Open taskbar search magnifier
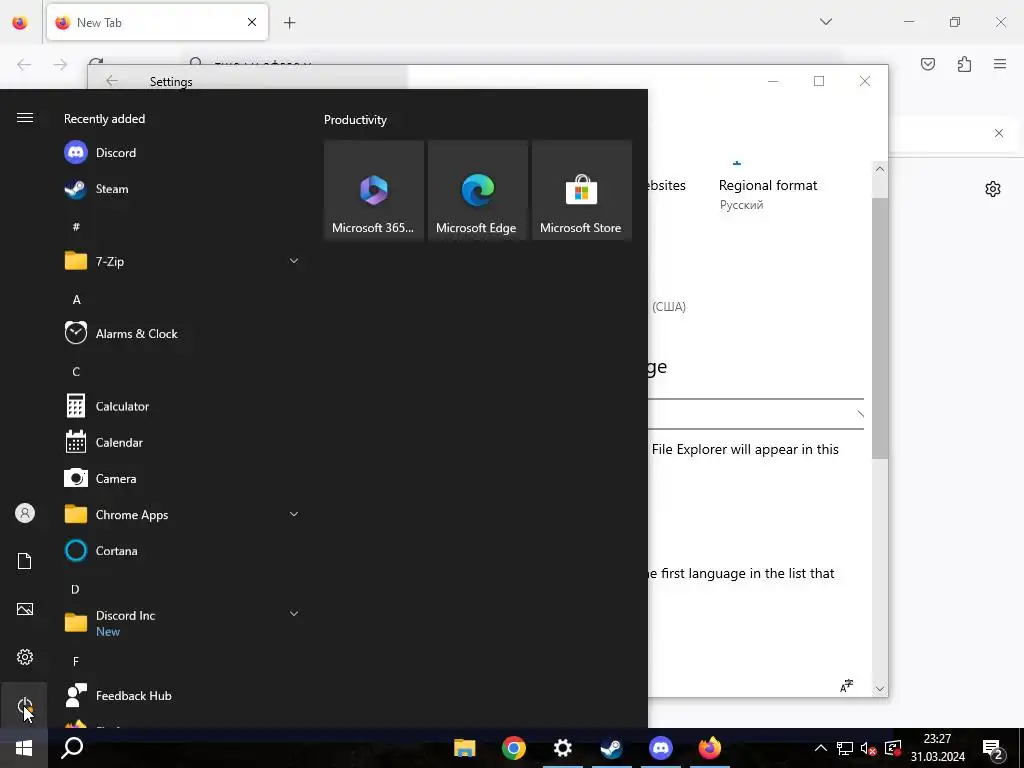Screen dimensions: 1024x768 (x=72, y=748)
